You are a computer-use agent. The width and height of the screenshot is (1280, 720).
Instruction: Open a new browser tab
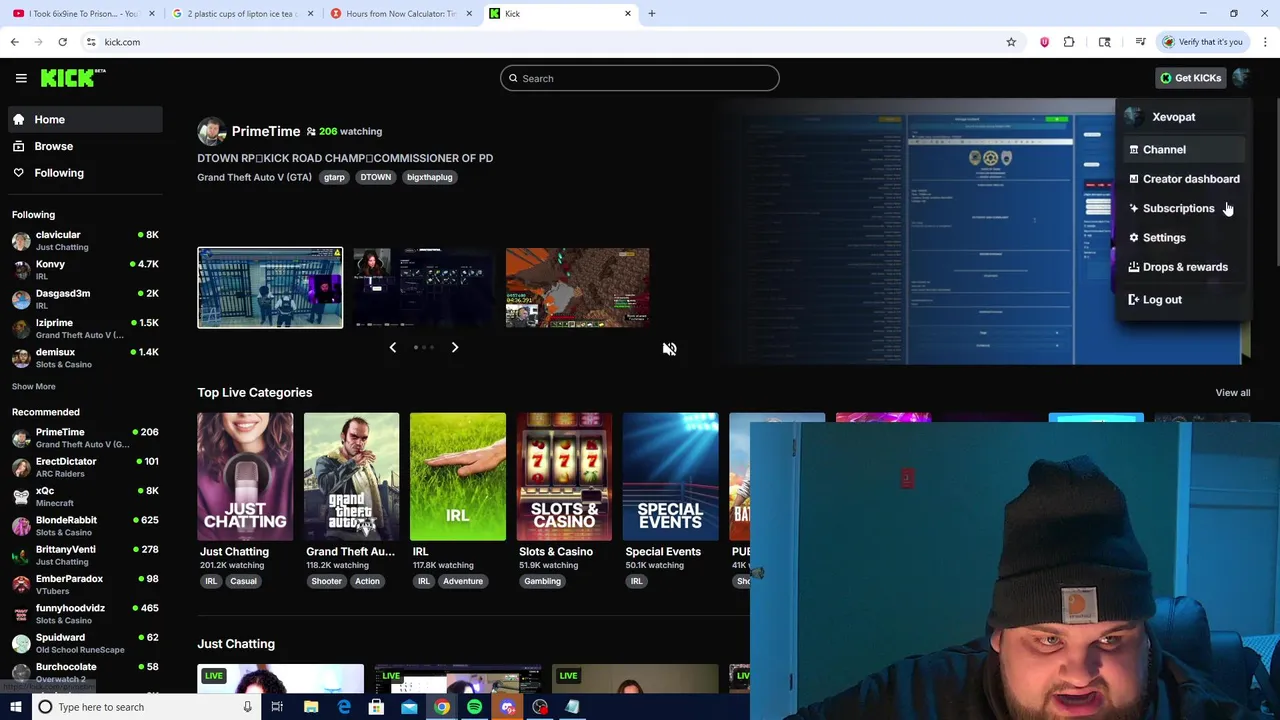coord(651,14)
